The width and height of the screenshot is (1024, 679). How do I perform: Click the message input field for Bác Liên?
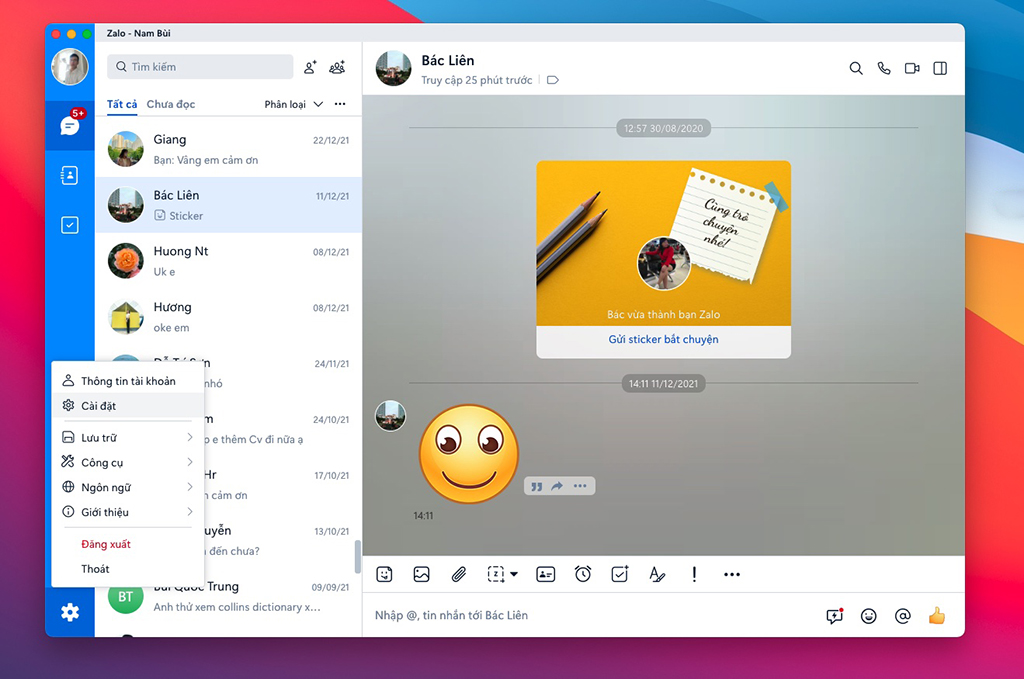point(591,615)
